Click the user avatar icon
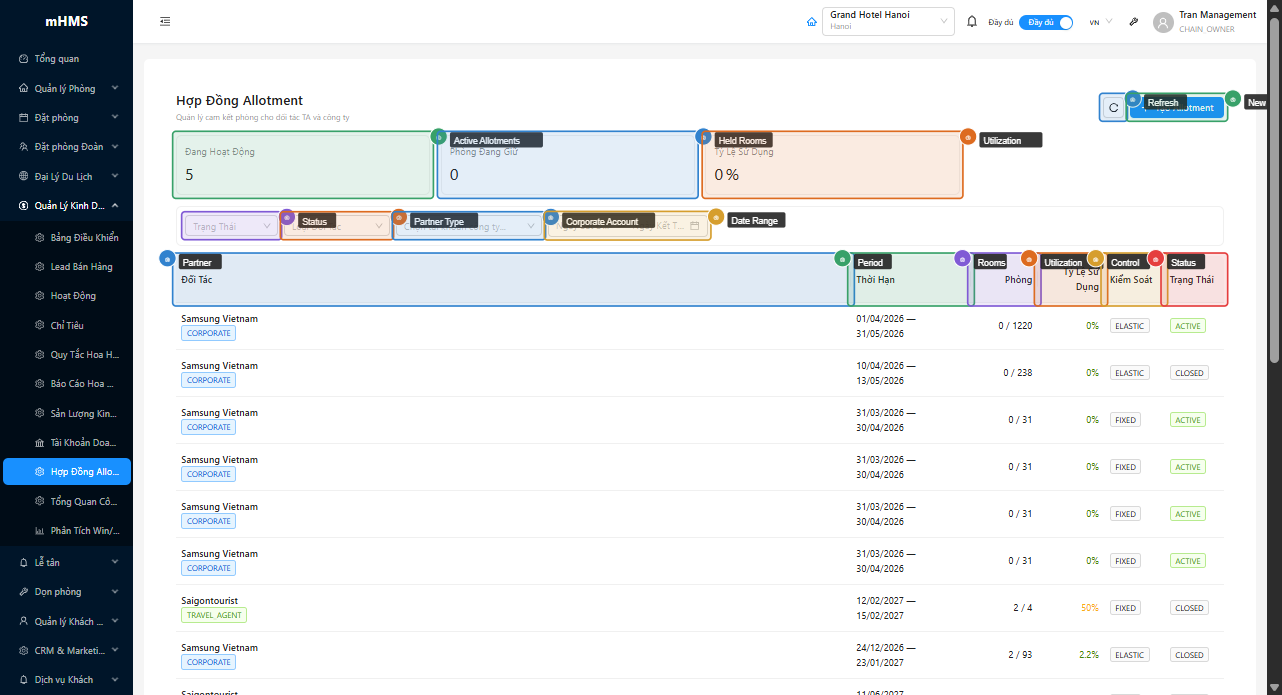1282x695 pixels. click(x=1162, y=22)
